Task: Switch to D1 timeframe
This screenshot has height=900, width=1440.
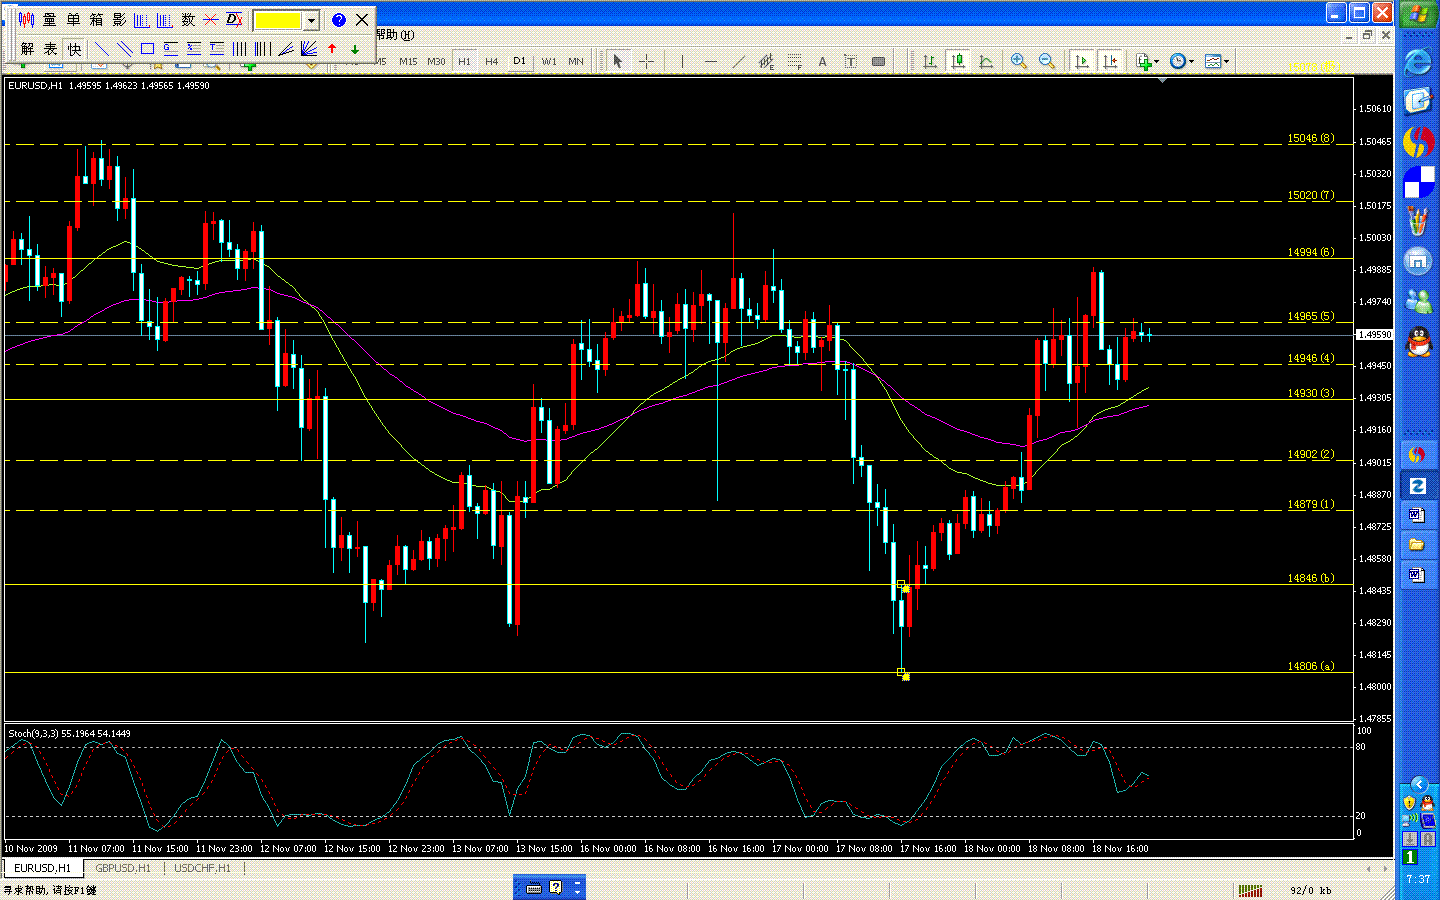Action: pos(520,62)
